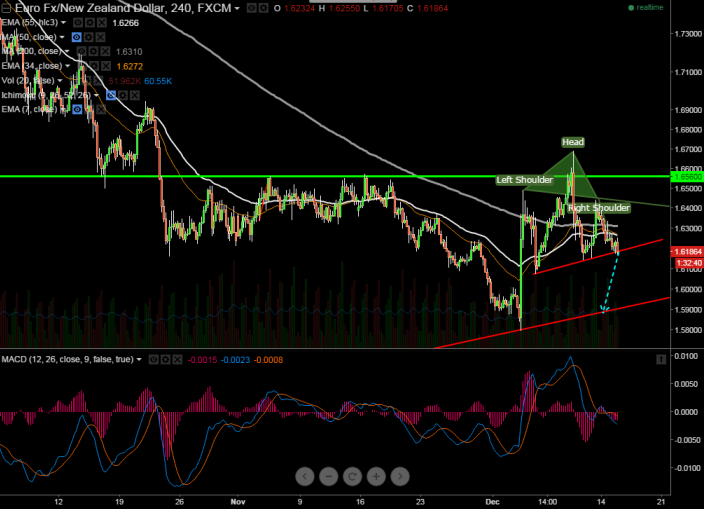
Task: Click the Dec date label on time axis
Action: click(x=493, y=502)
